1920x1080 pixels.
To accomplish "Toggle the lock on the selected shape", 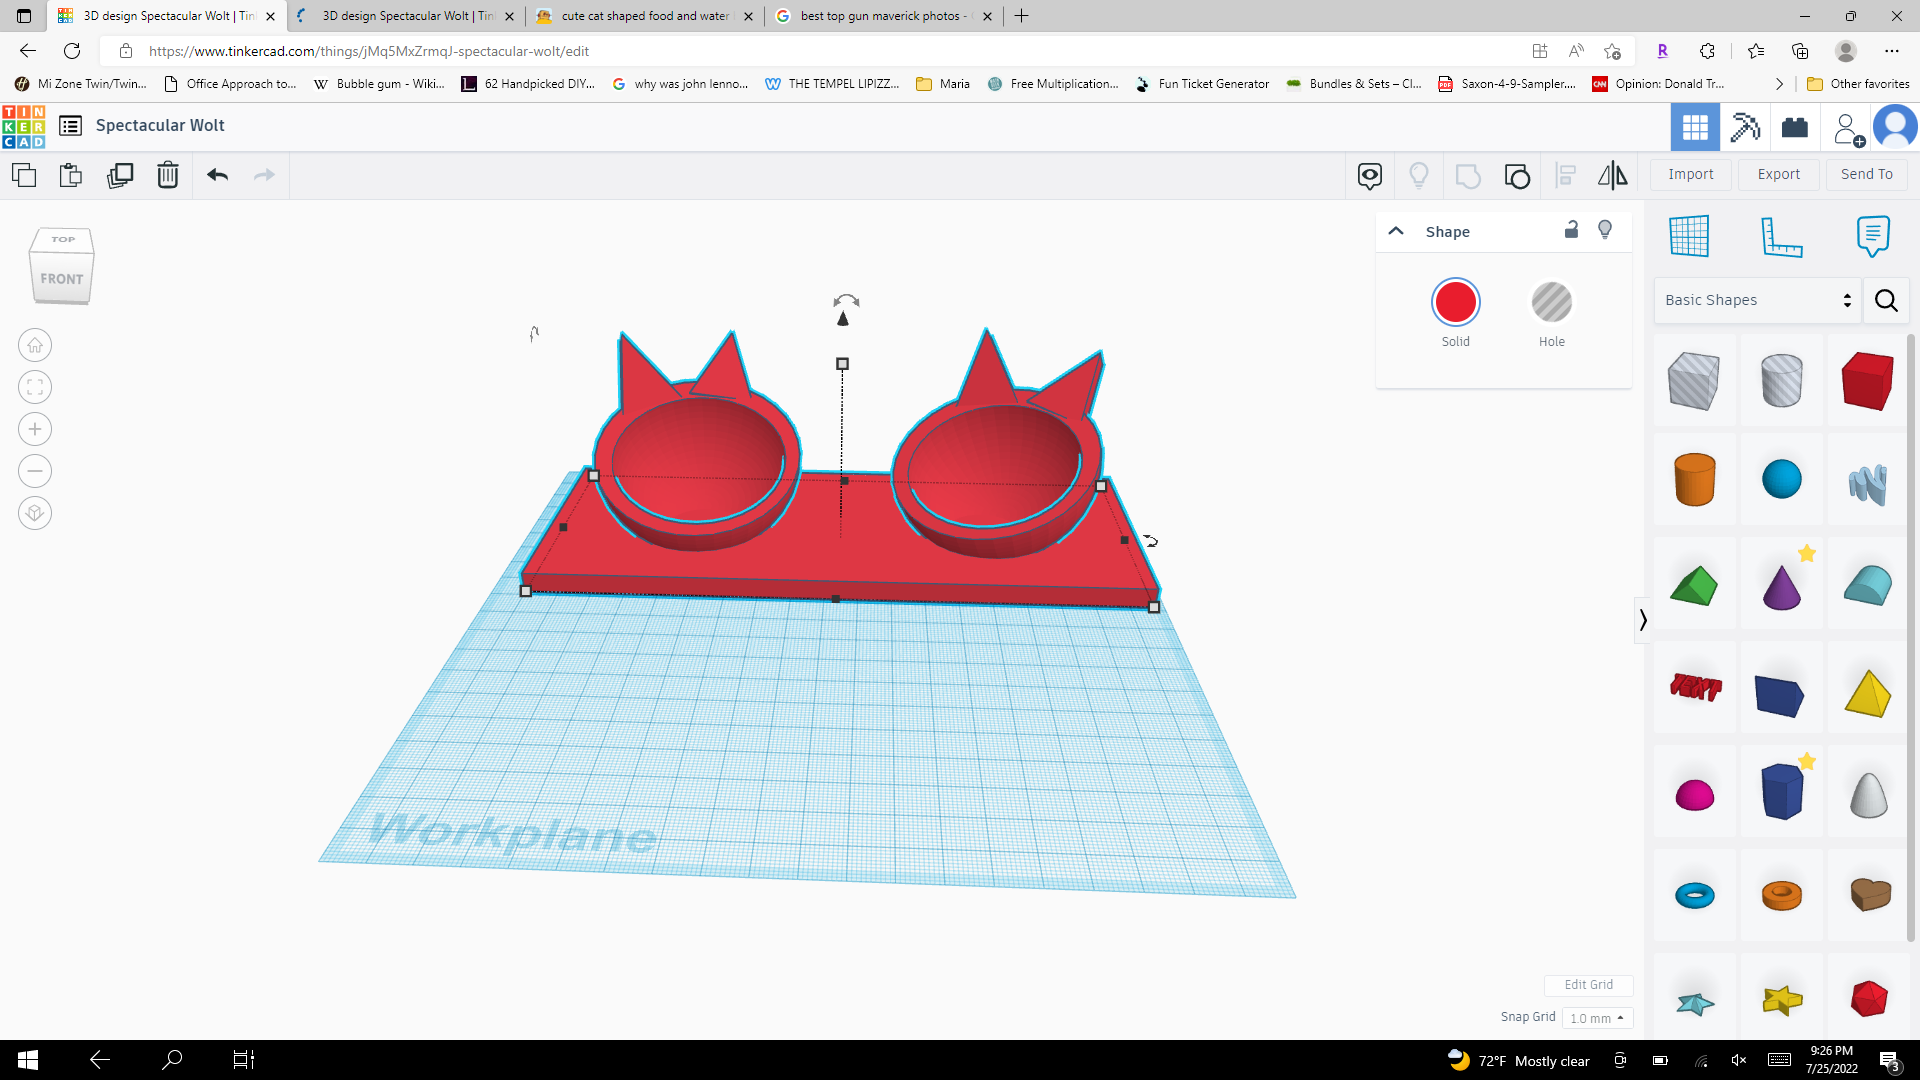I will [1571, 230].
